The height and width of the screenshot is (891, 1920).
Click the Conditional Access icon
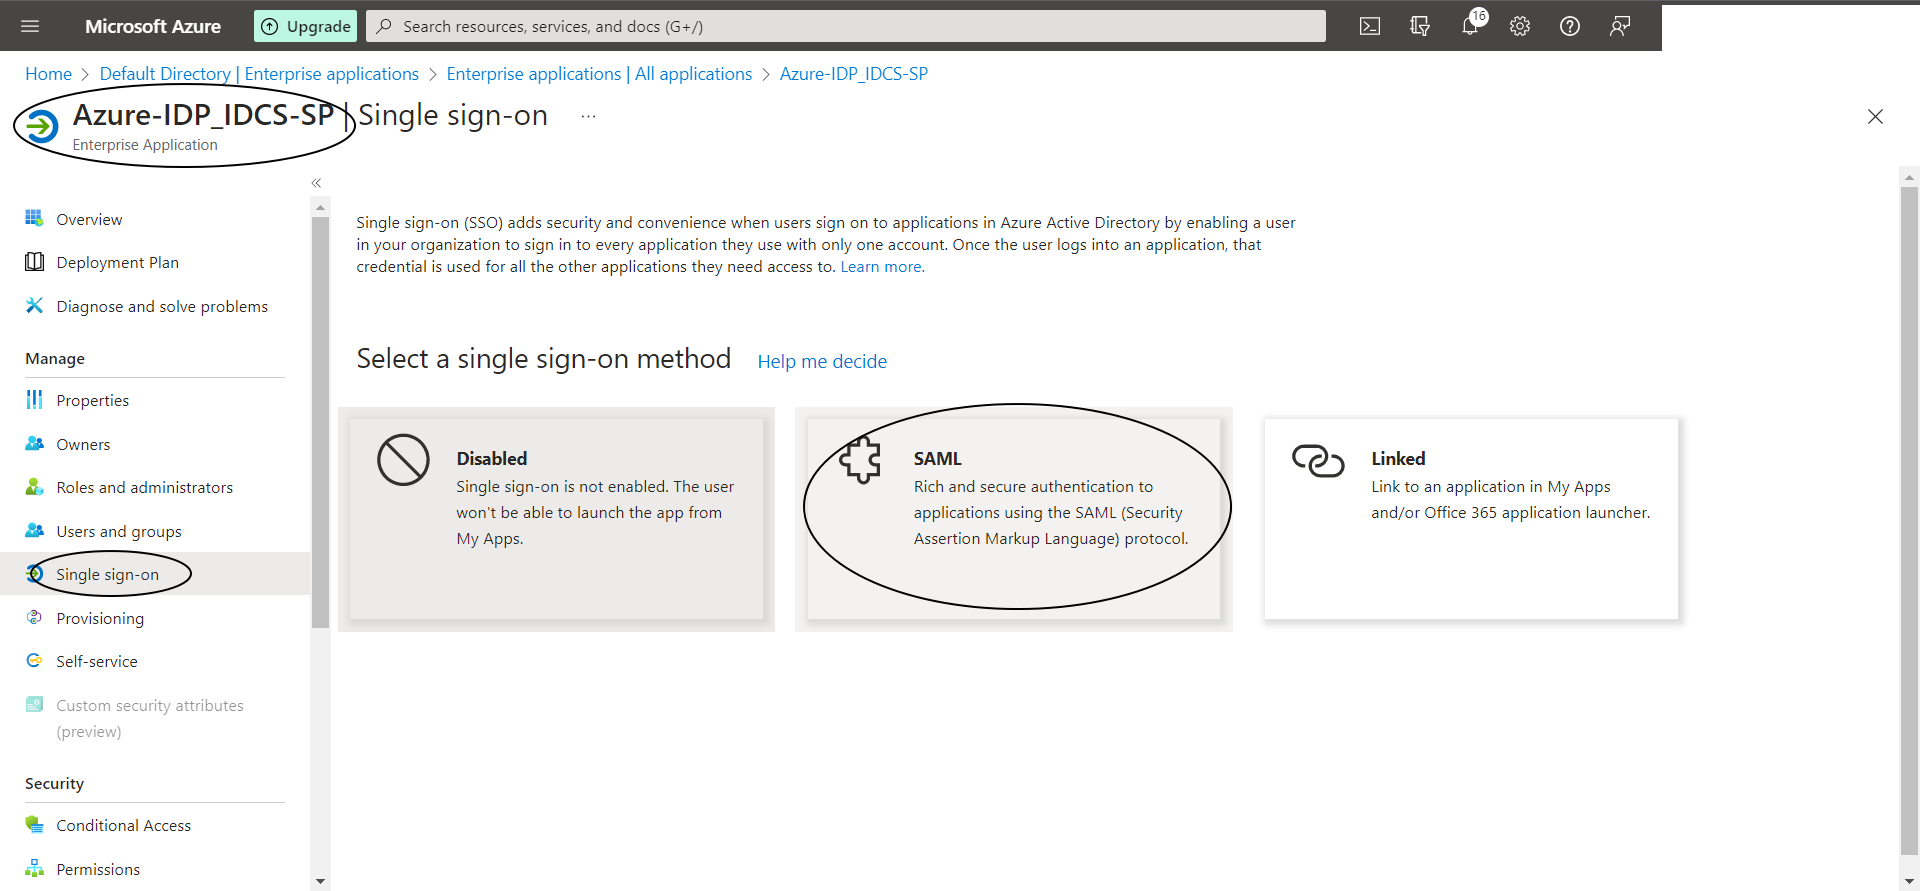pyautogui.click(x=34, y=825)
